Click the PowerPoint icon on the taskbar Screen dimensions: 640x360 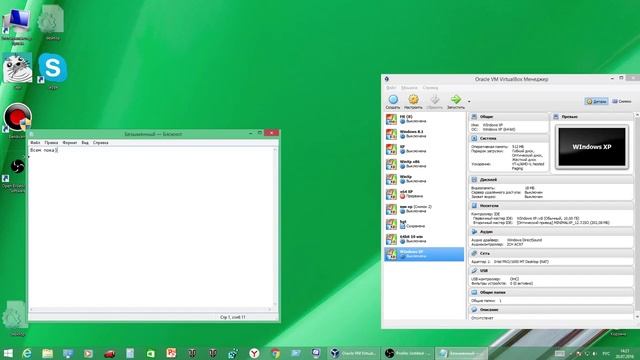tap(171, 353)
